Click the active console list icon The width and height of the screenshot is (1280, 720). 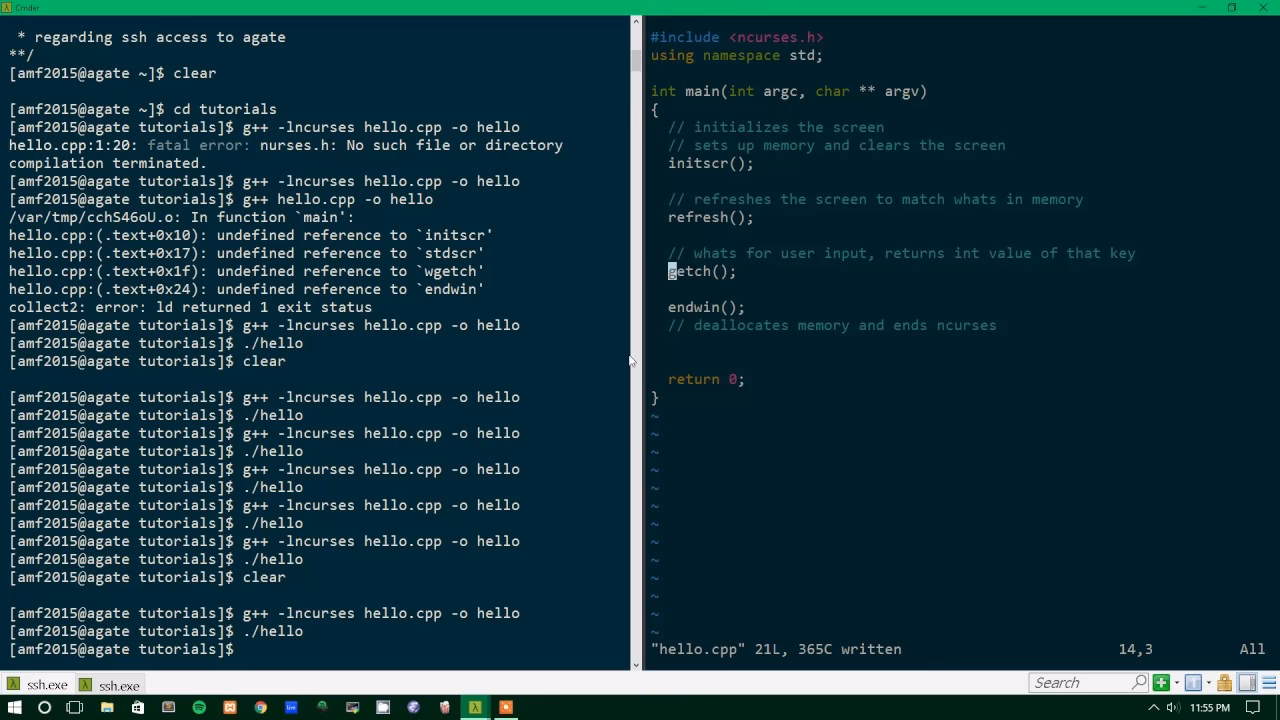[x=1192, y=683]
